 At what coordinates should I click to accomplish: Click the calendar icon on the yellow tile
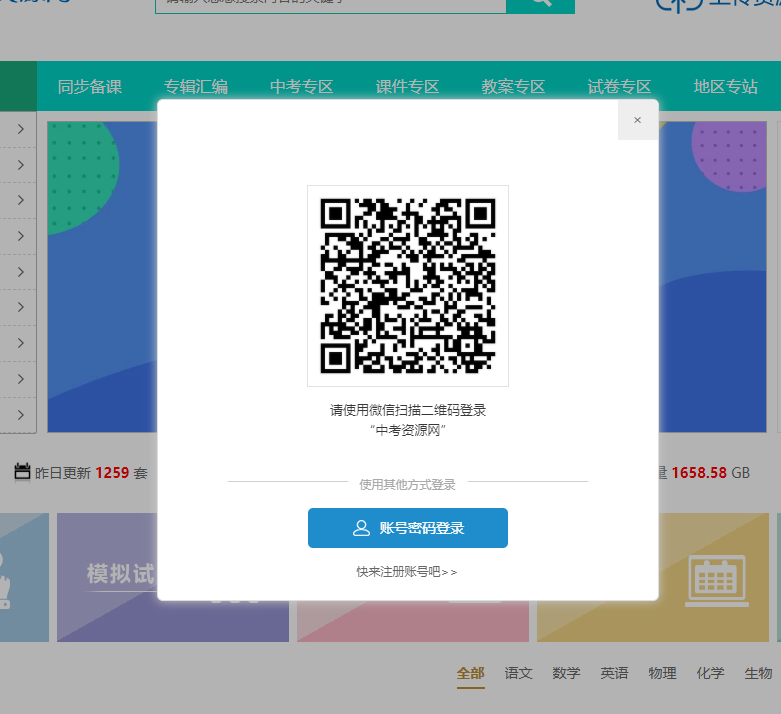(x=716, y=579)
